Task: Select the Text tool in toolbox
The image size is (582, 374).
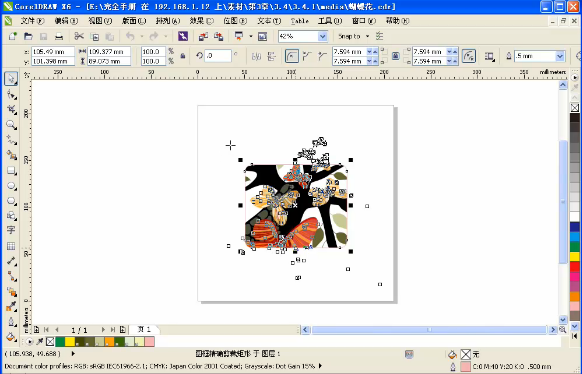Action: coord(11,230)
